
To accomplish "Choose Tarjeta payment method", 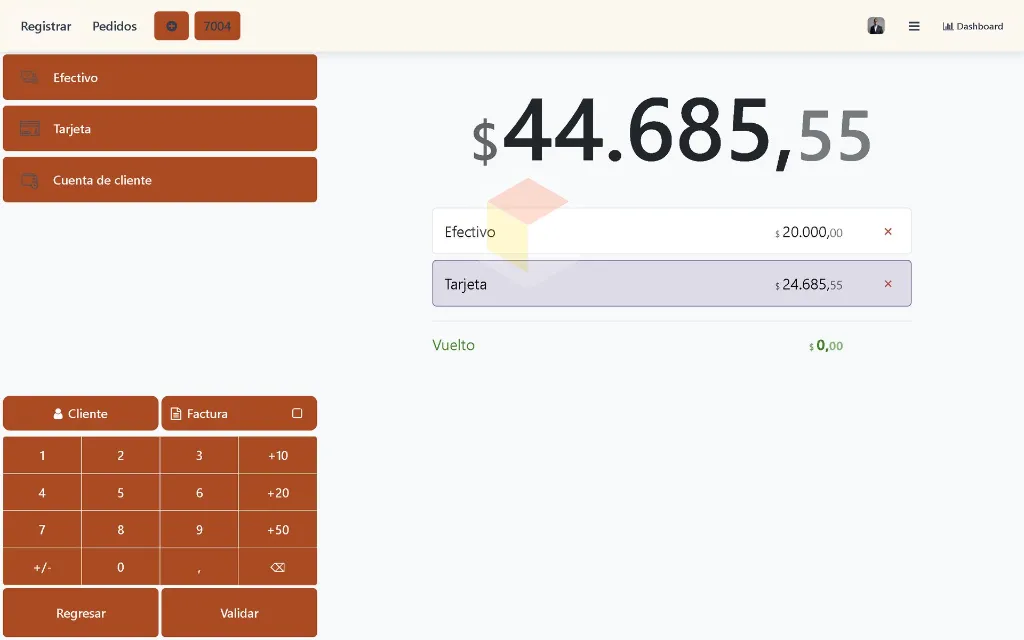I will click(160, 129).
